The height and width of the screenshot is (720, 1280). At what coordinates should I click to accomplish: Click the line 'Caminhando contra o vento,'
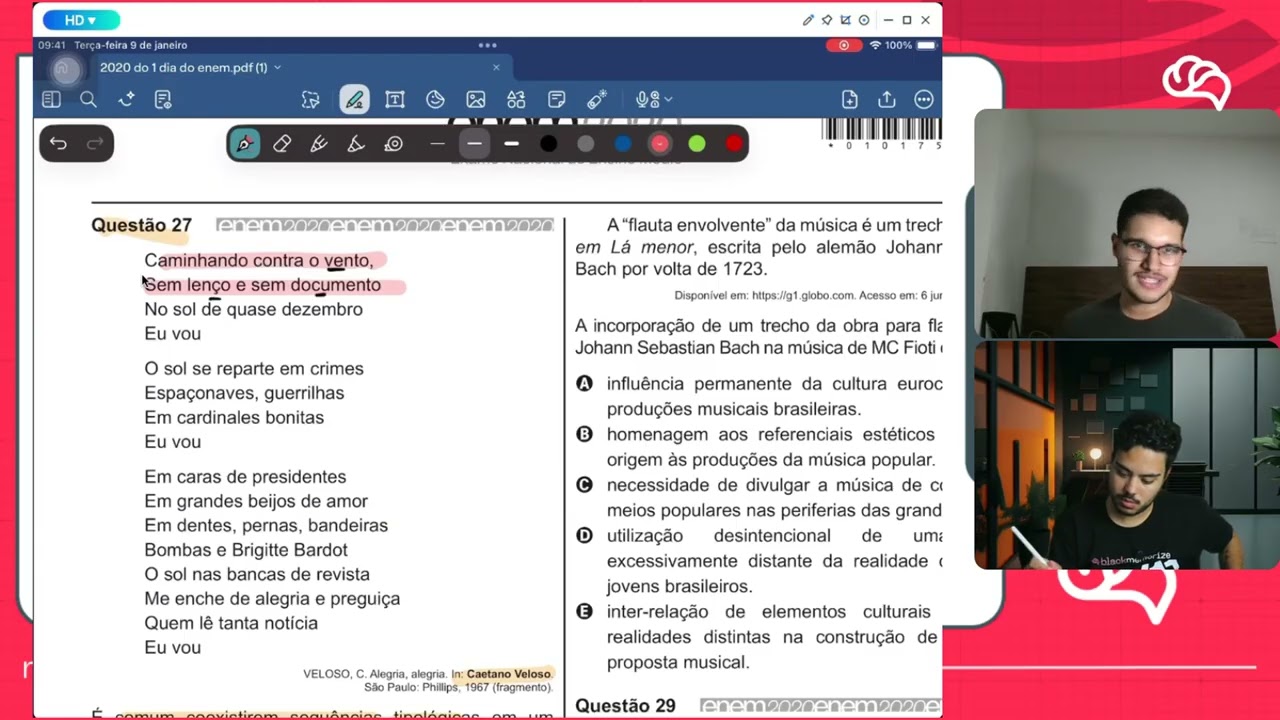click(259, 260)
